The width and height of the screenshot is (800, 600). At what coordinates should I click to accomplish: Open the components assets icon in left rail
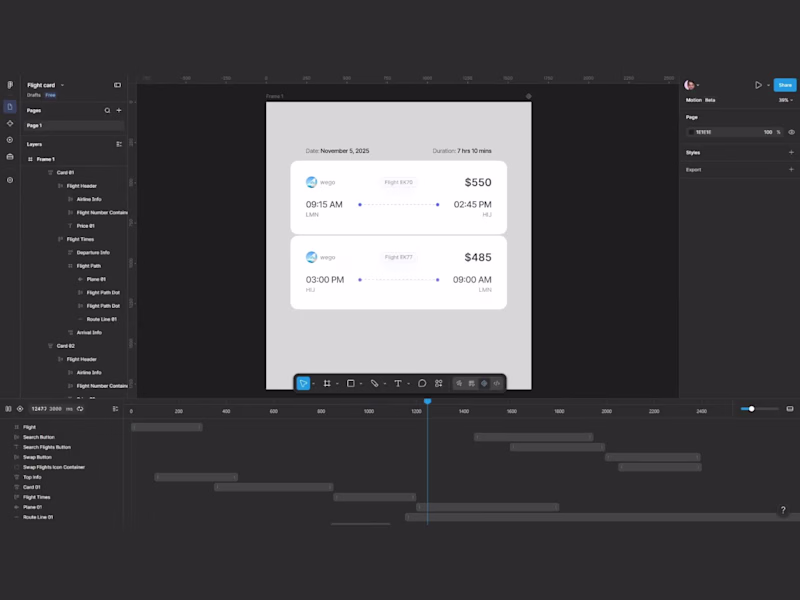tap(10, 123)
